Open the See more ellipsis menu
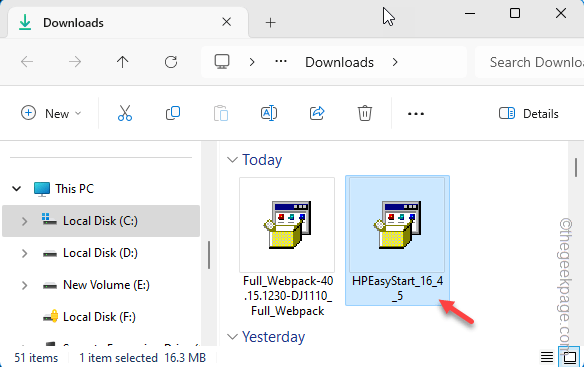Image resolution: width=584 pixels, height=367 pixels. click(x=416, y=114)
